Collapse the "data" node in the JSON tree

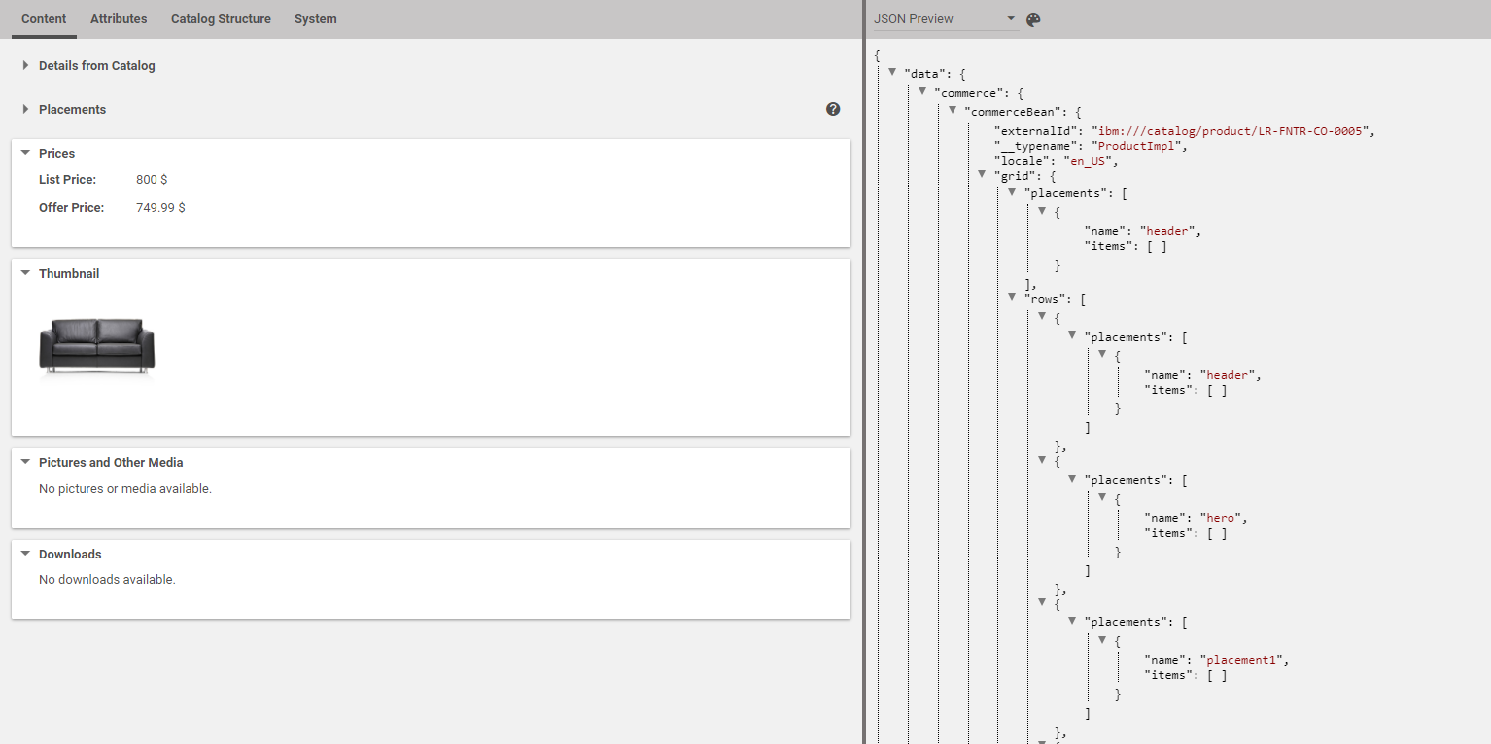click(x=891, y=72)
